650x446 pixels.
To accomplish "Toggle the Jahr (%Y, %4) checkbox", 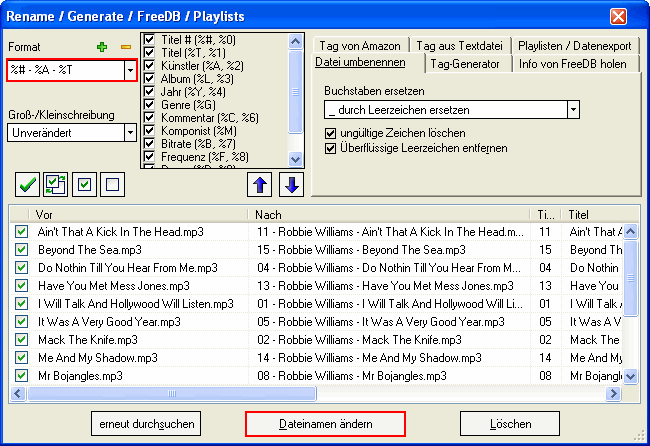I will (149, 92).
